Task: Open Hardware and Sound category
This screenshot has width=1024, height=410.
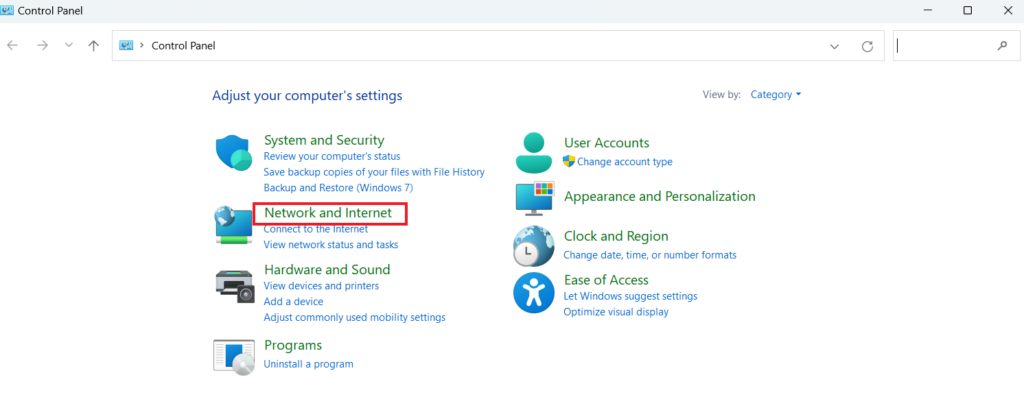Action: (327, 269)
